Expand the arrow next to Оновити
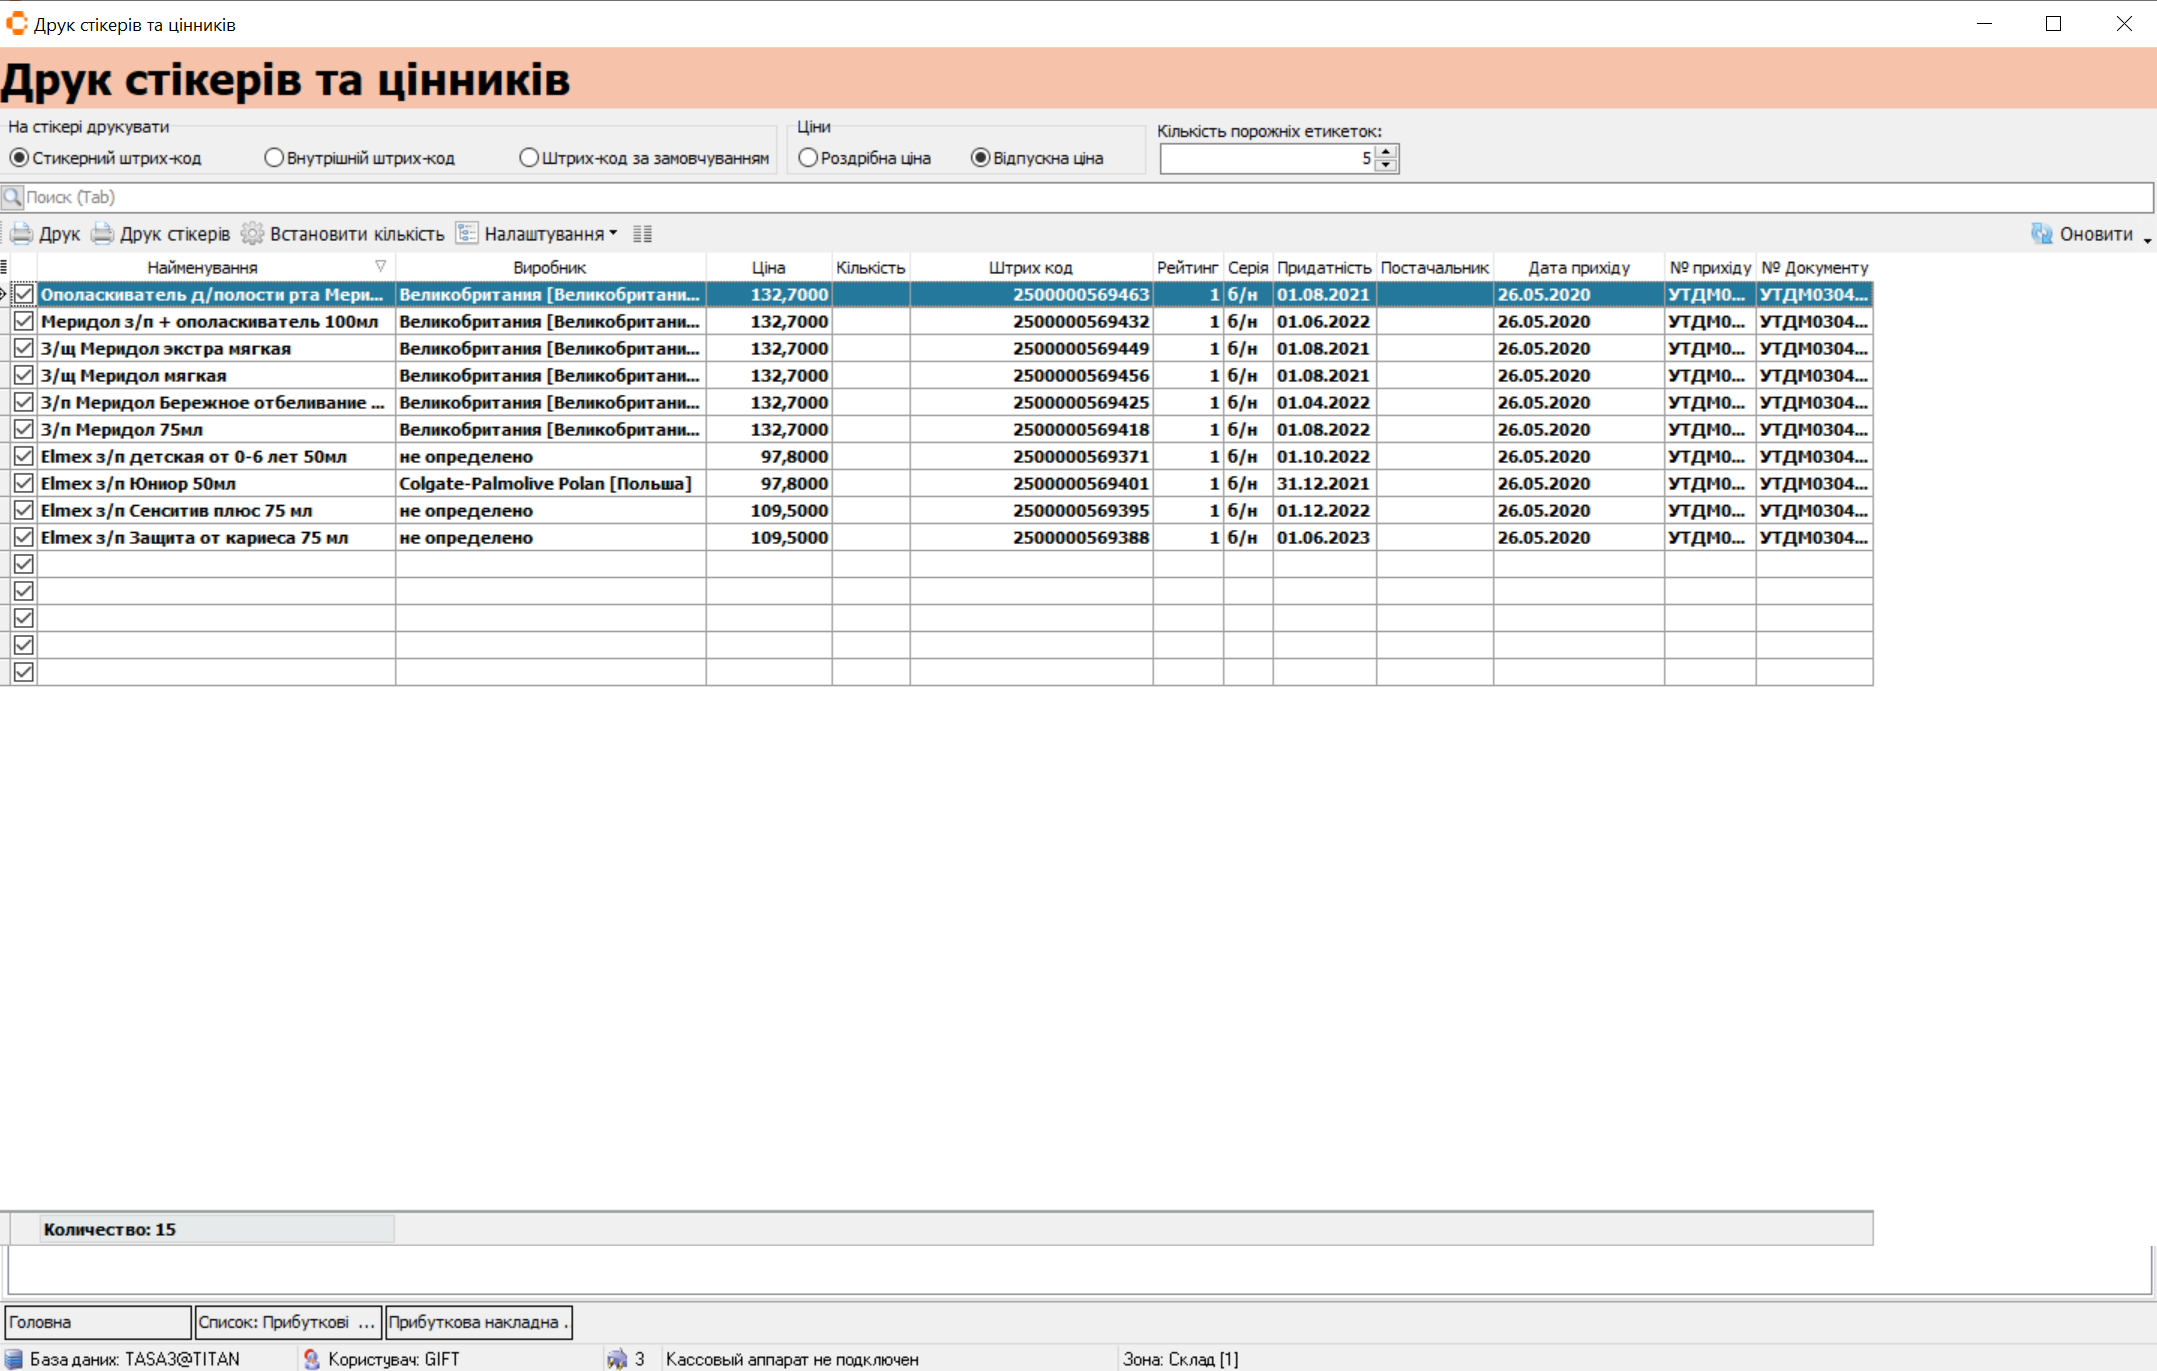 [2147, 240]
